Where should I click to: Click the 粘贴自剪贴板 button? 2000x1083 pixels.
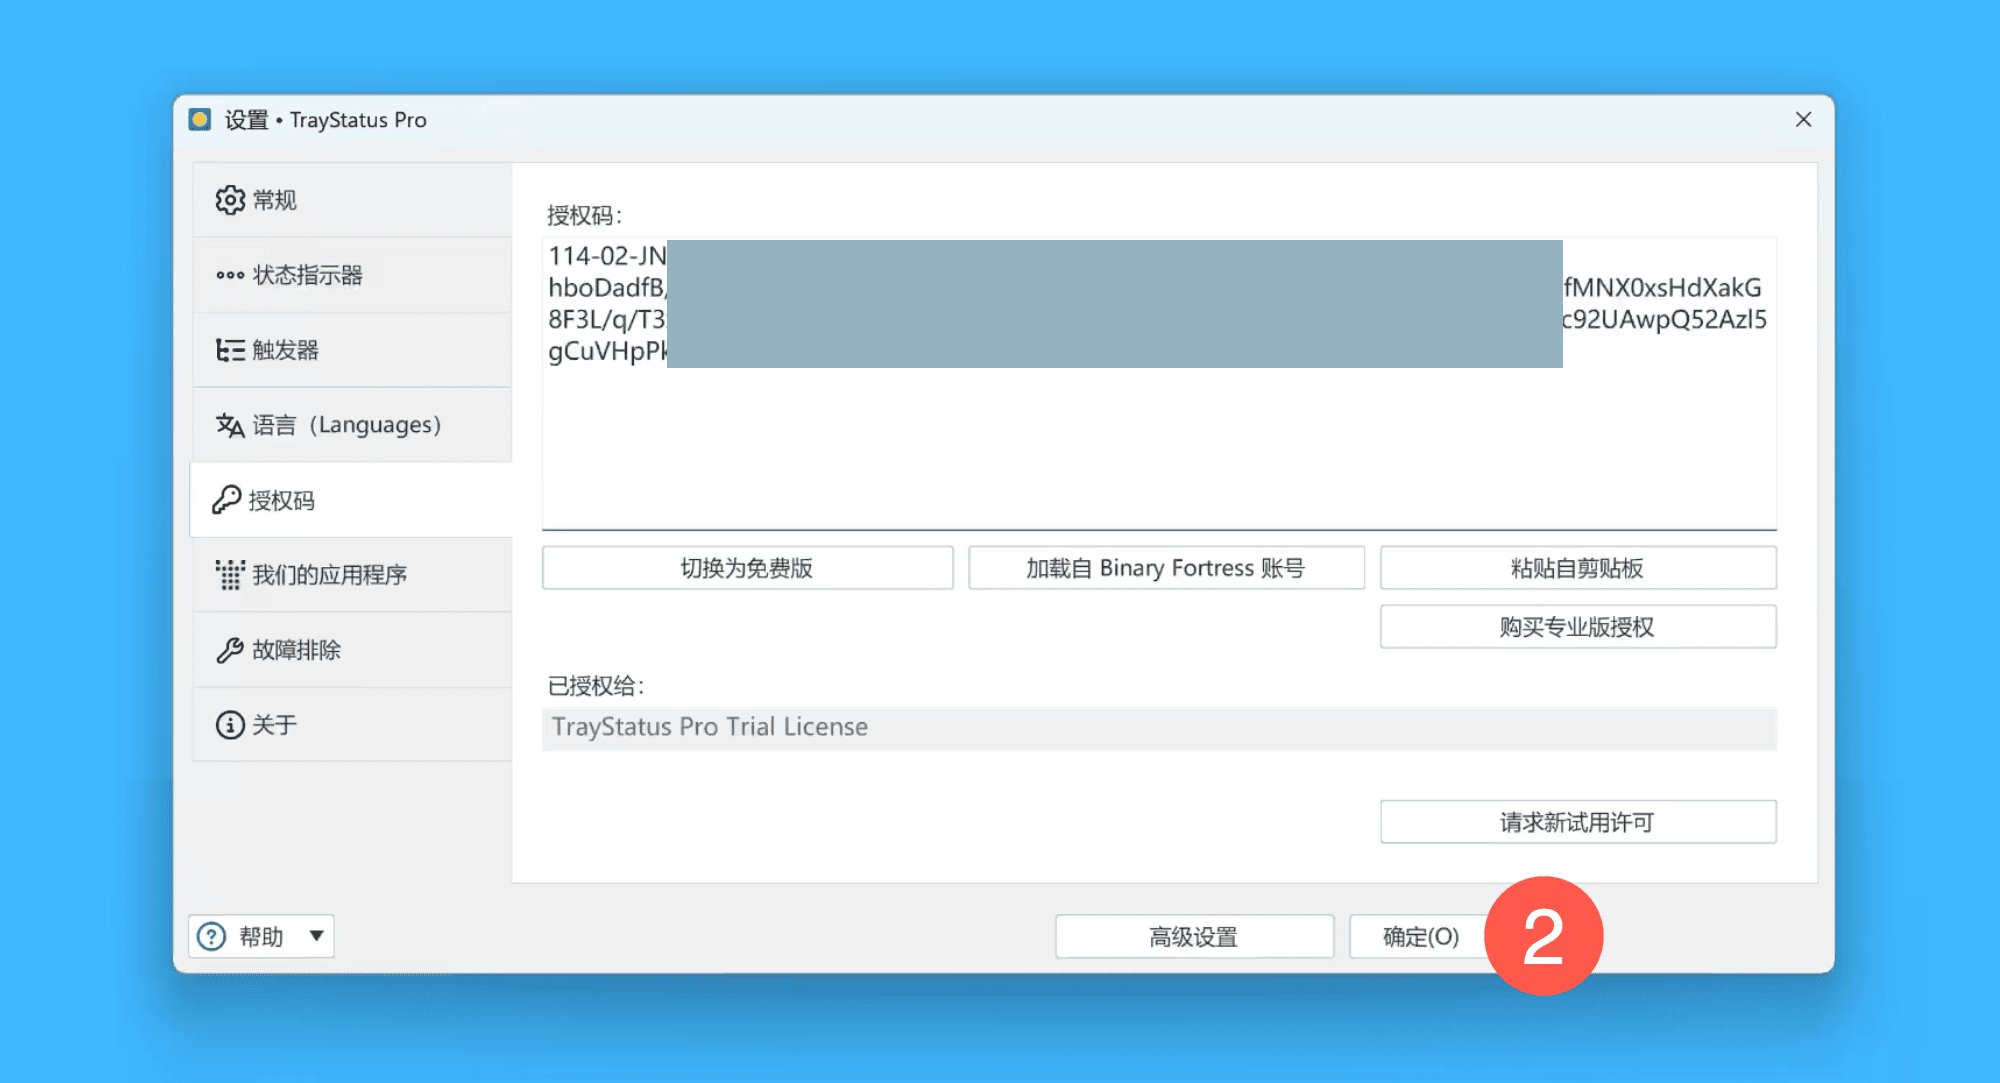click(x=1578, y=568)
